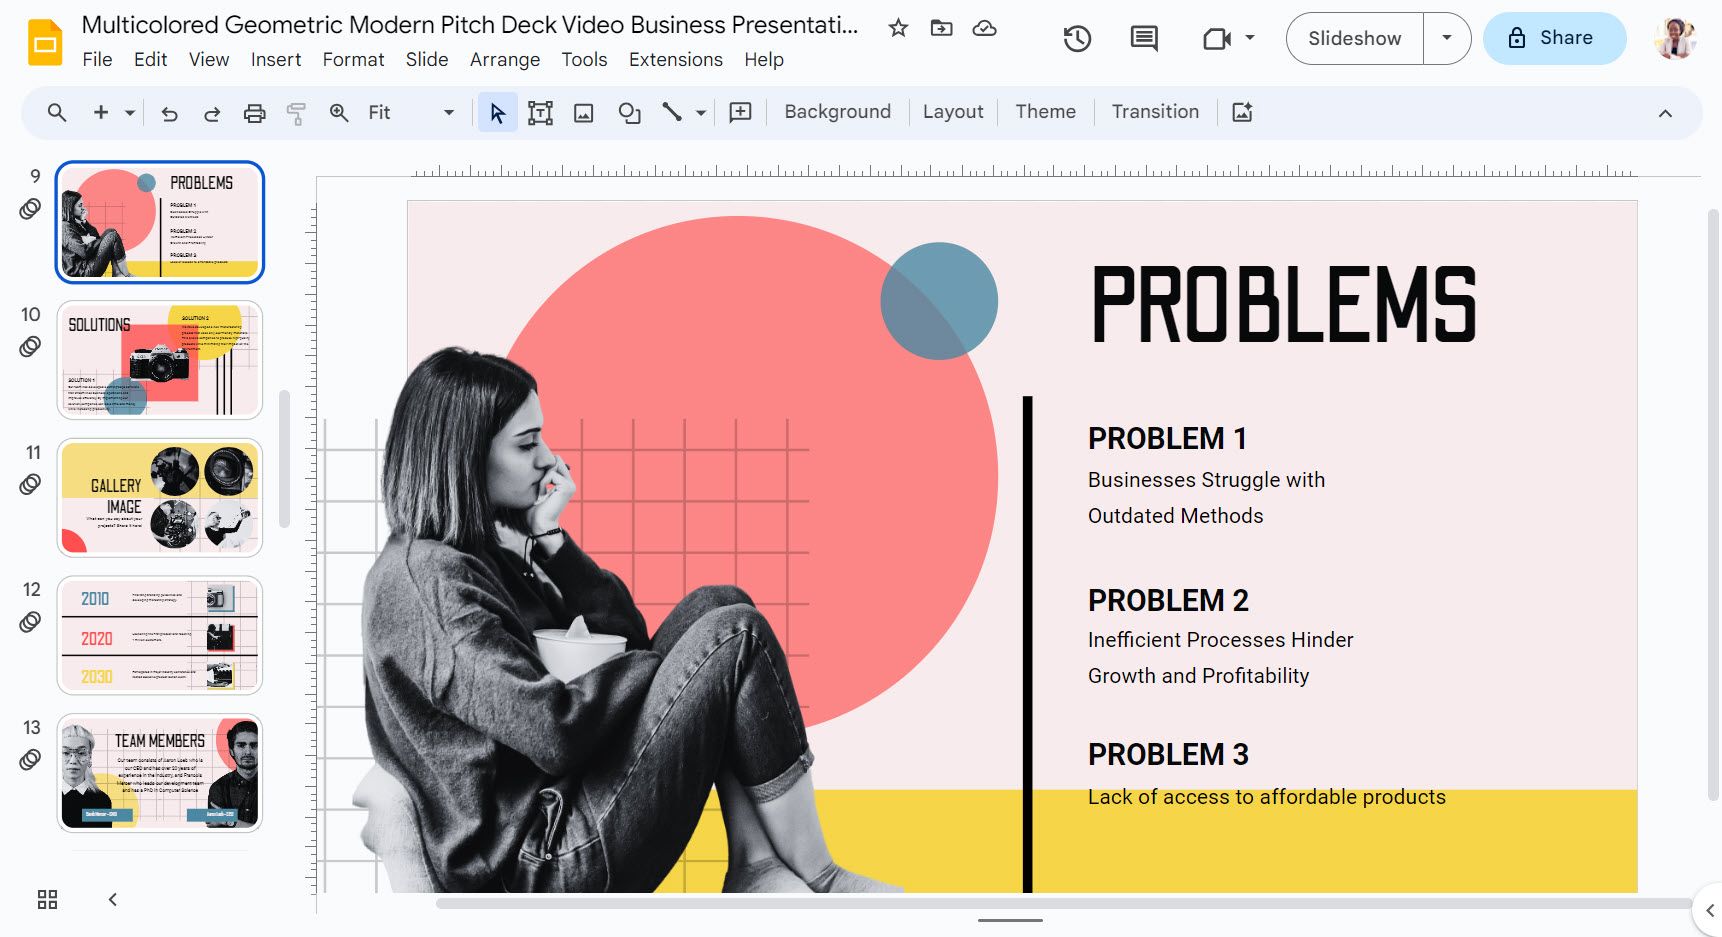Open the Slideshow options dropdown arrow
1722x937 pixels.
point(1446,38)
